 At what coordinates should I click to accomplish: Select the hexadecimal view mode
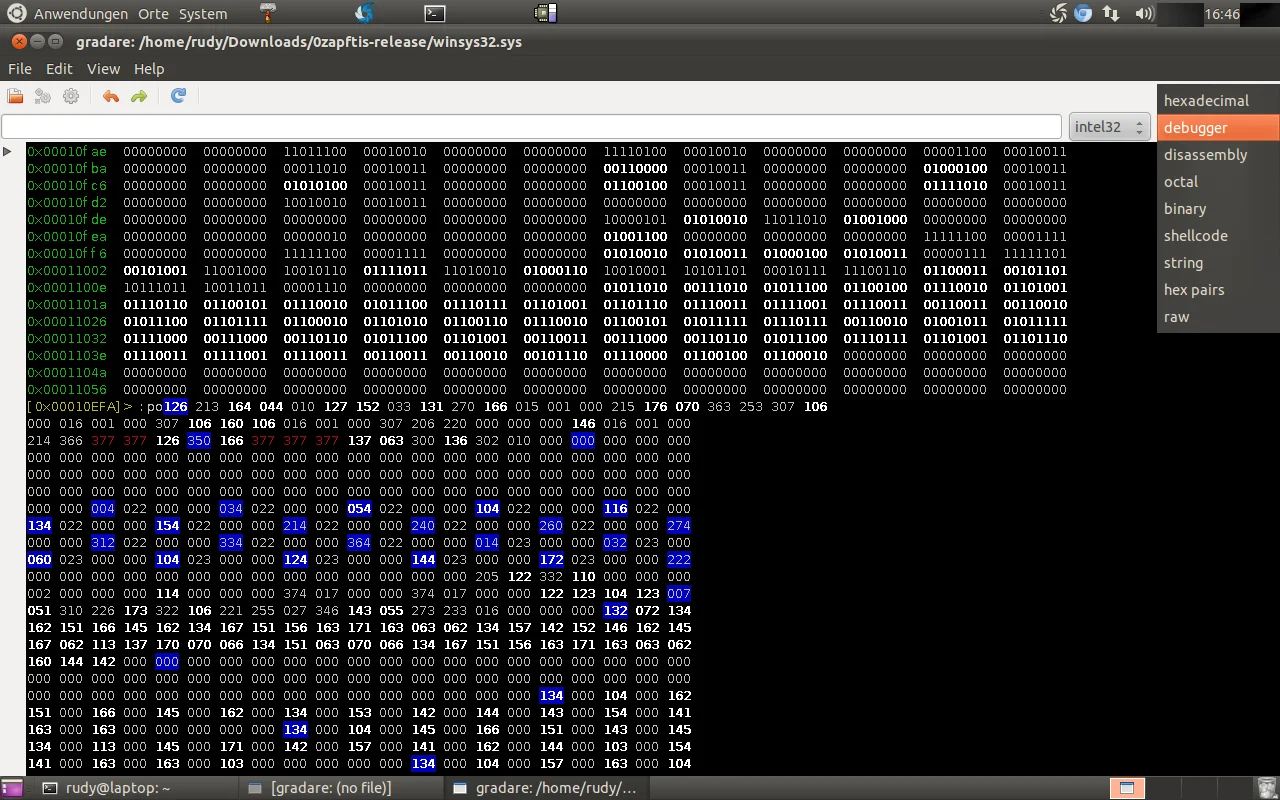1218,101
